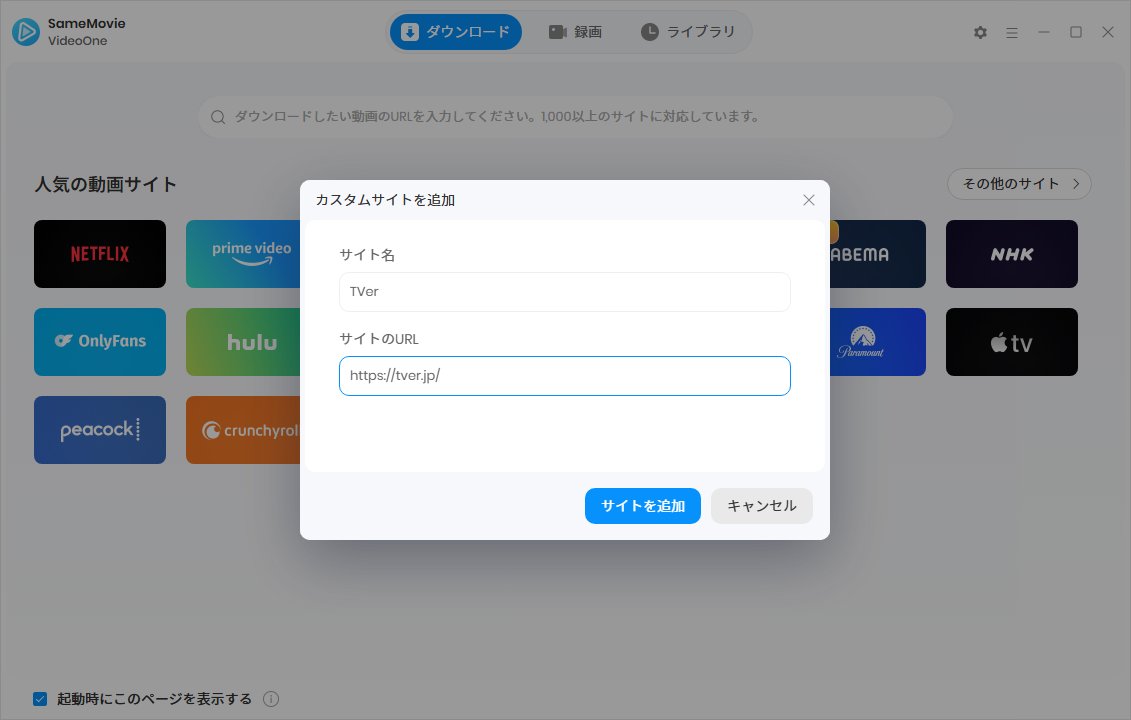Open the Hulu site tile
Screen dimensions: 1131x720
tap(243, 342)
